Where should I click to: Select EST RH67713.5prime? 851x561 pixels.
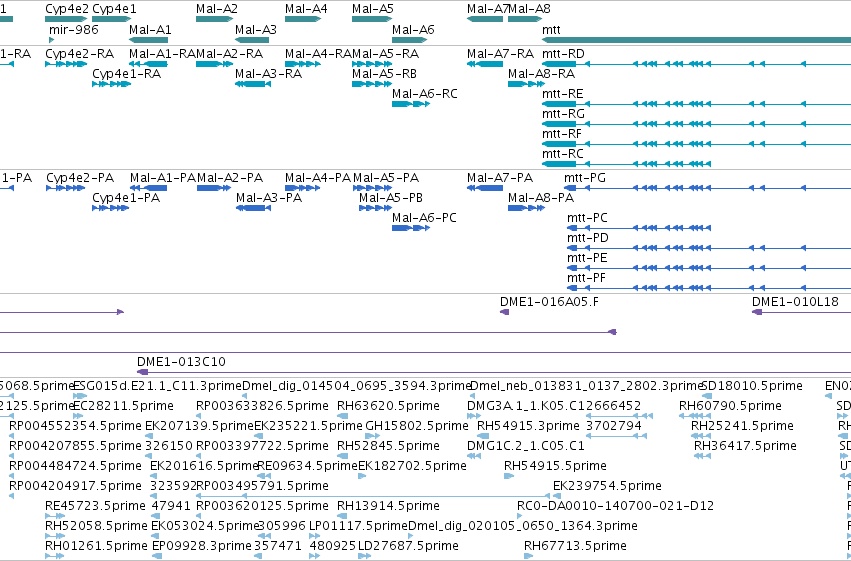(x=528, y=556)
